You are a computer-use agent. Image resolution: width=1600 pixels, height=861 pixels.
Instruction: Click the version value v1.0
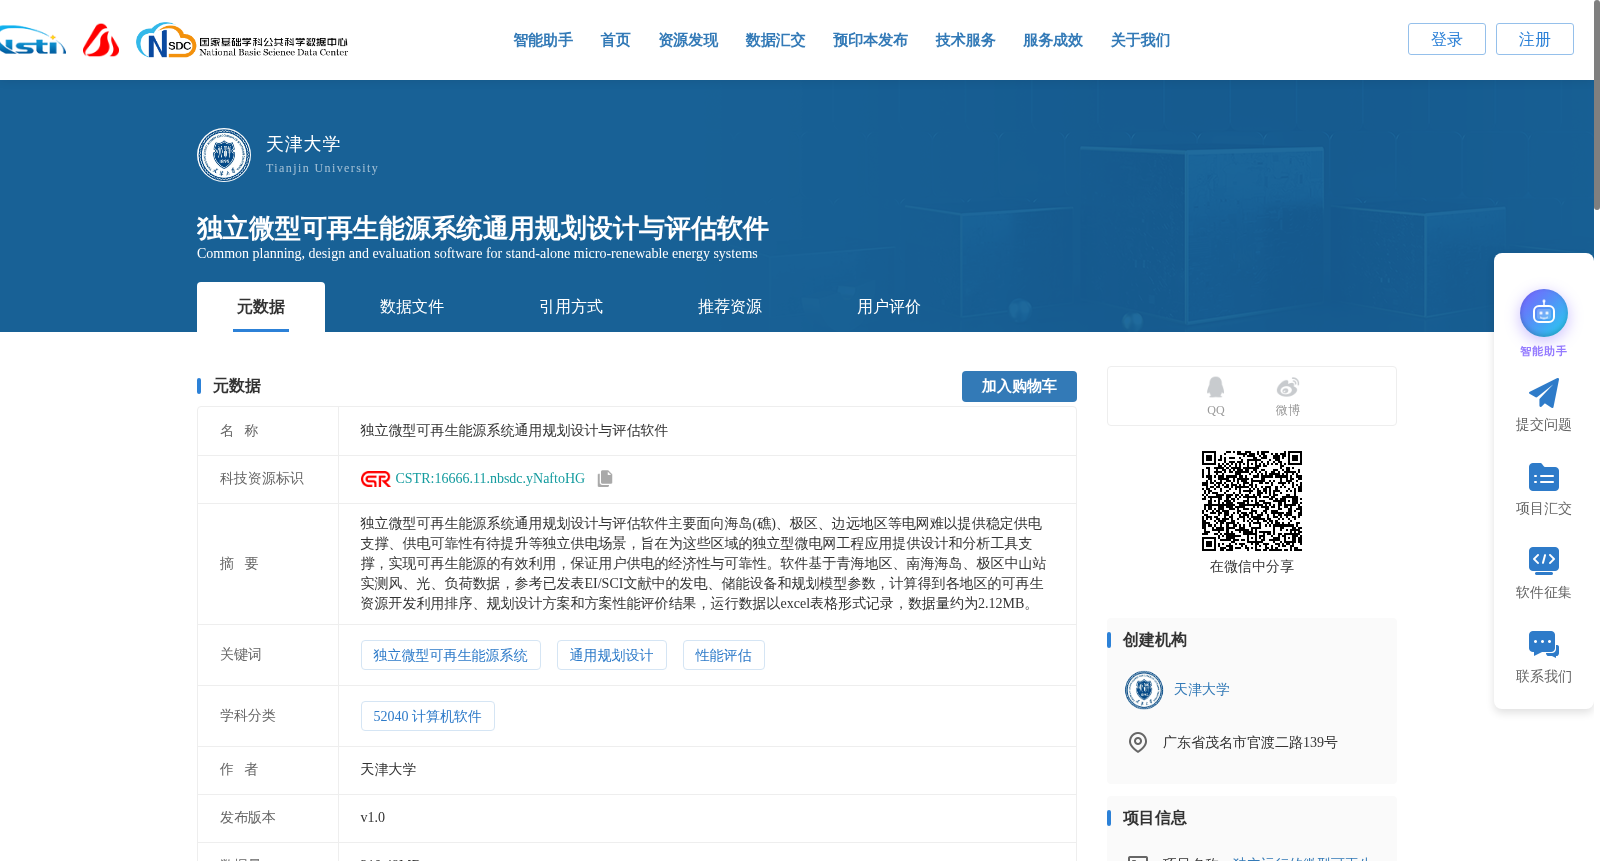tap(372, 818)
